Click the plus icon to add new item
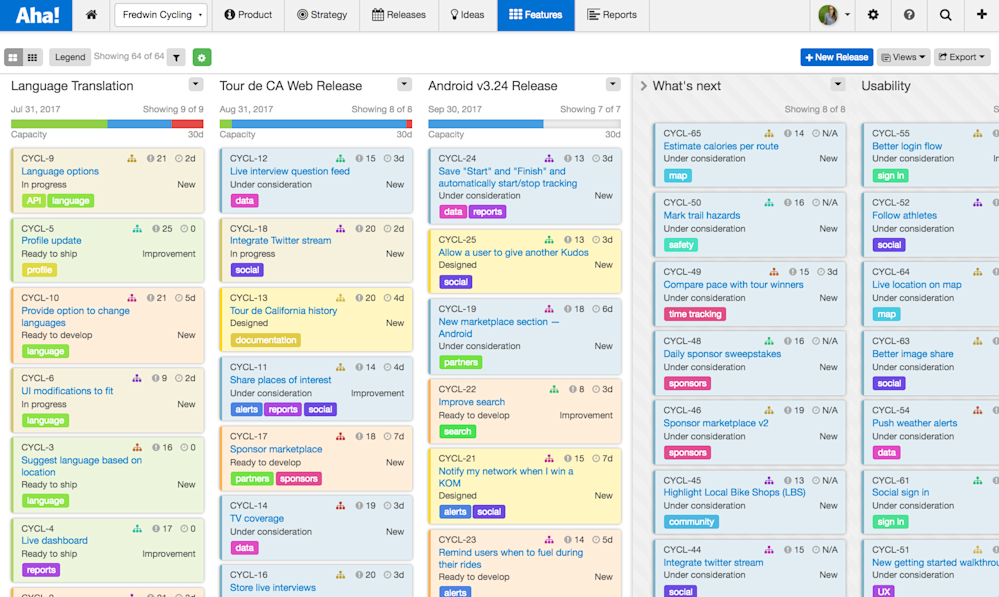The width and height of the screenshot is (999, 597). [x=981, y=15]
